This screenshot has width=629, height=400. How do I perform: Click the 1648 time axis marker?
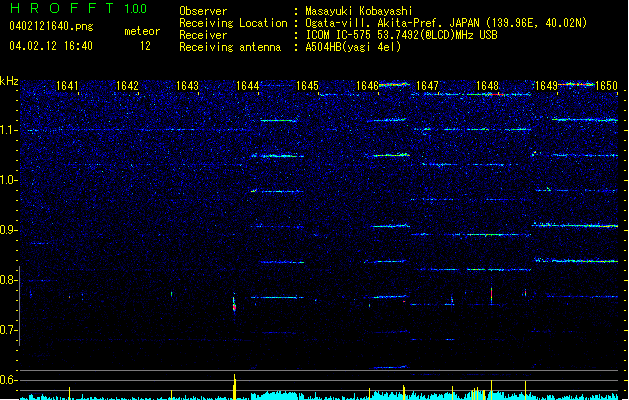pyautogui.click(x=487, y=86)
